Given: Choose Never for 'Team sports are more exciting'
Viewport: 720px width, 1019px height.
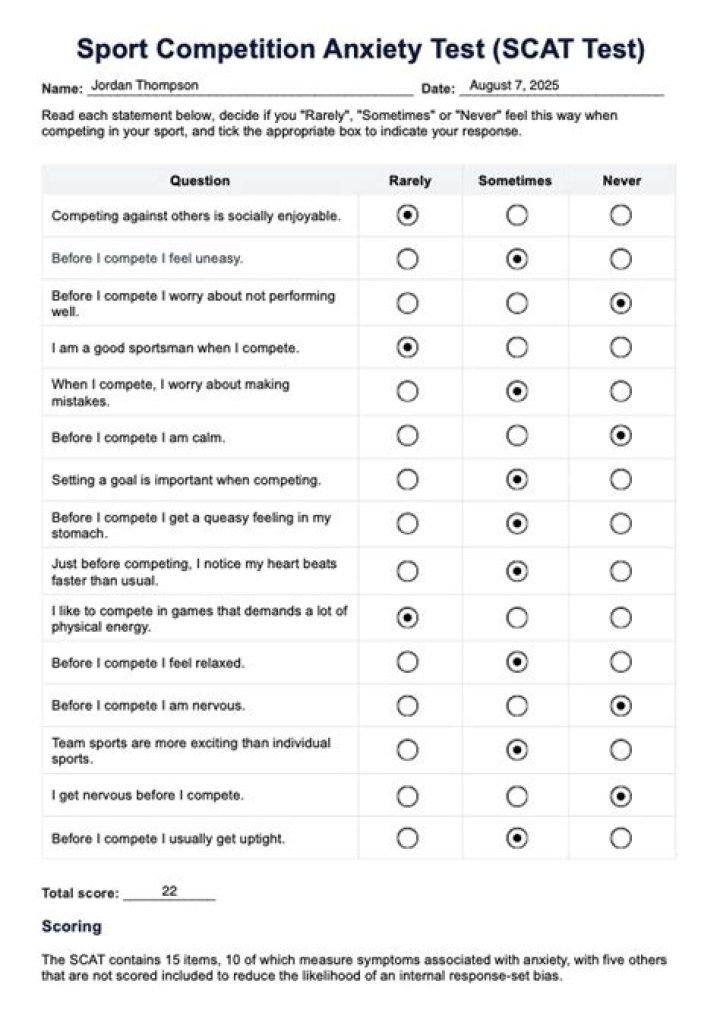Looking at the screenshot, I should pyautogui.click(x=621, y=750).
